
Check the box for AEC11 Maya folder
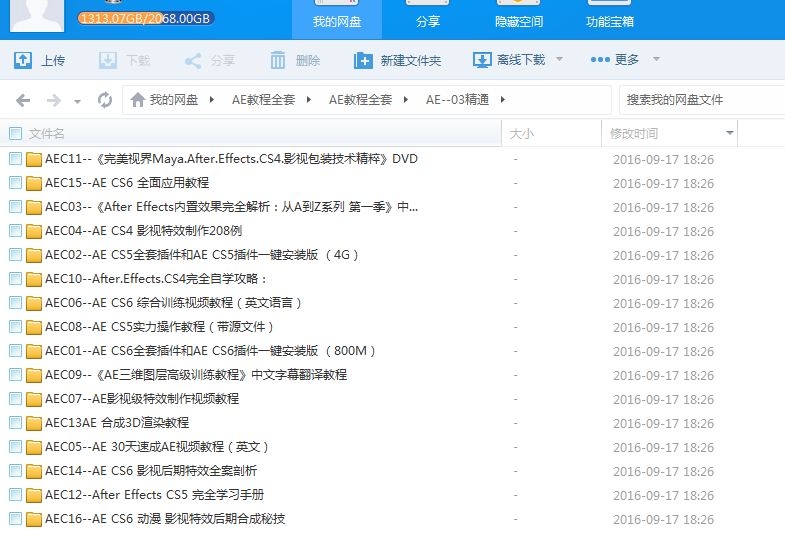click(x=15, y=159)
